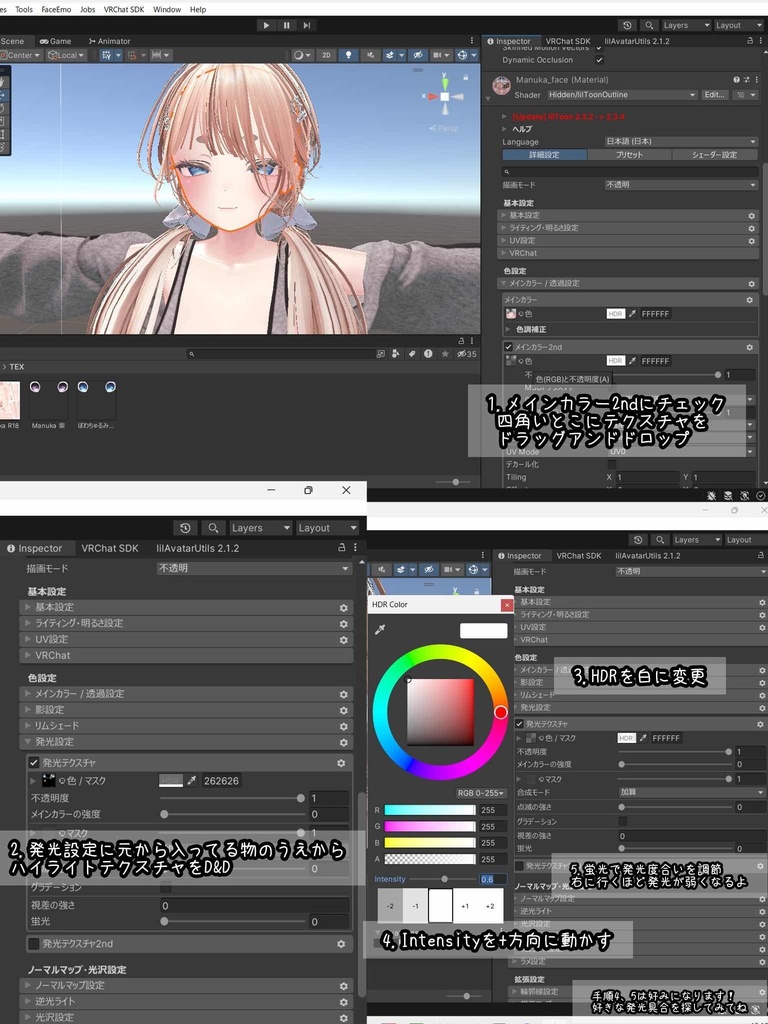Select the シェーダー設定 tab
This screenshot has height=1024, width=768.
click(x=715, y=155)
